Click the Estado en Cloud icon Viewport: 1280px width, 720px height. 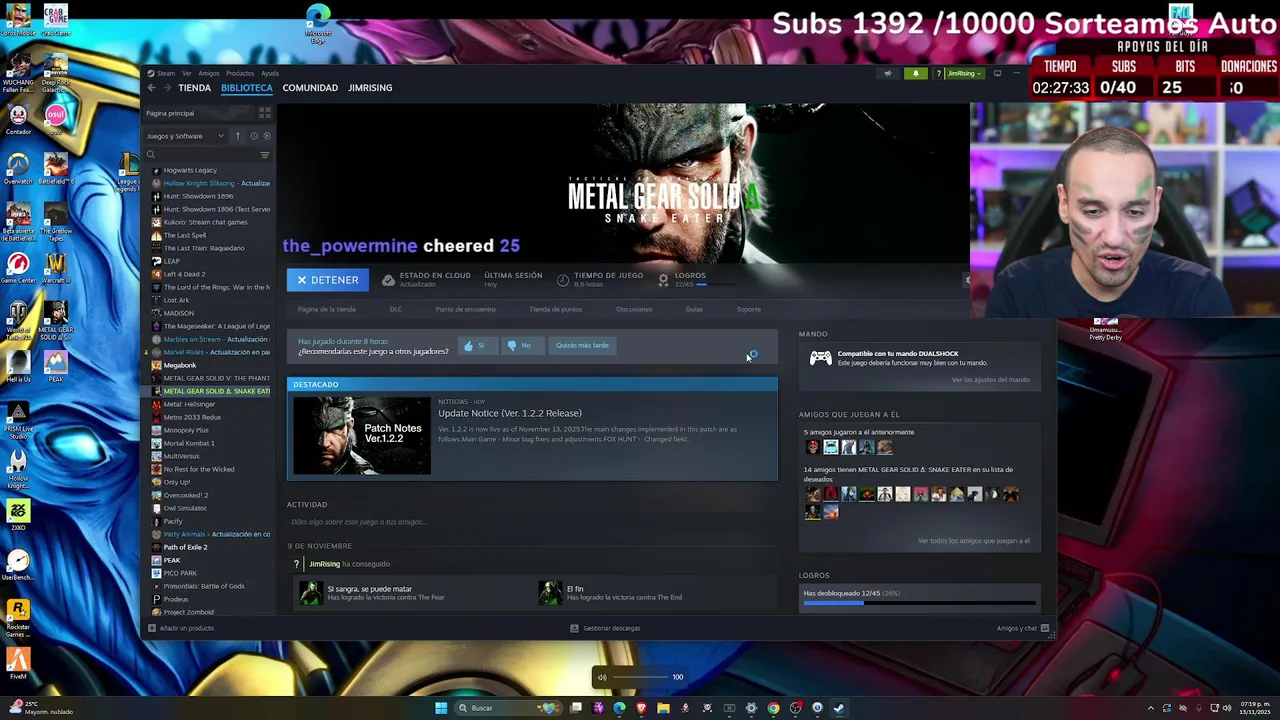pyautogui.click(x=388, y=280)
